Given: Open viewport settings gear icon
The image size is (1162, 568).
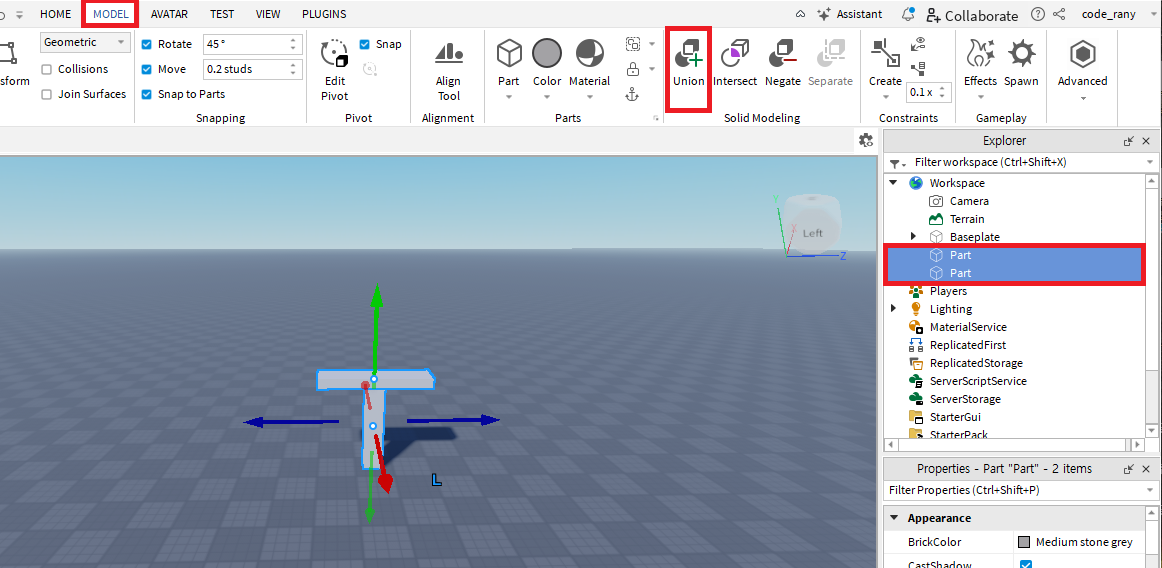Looking at the screenshot, I should click(x=865, y=140).
